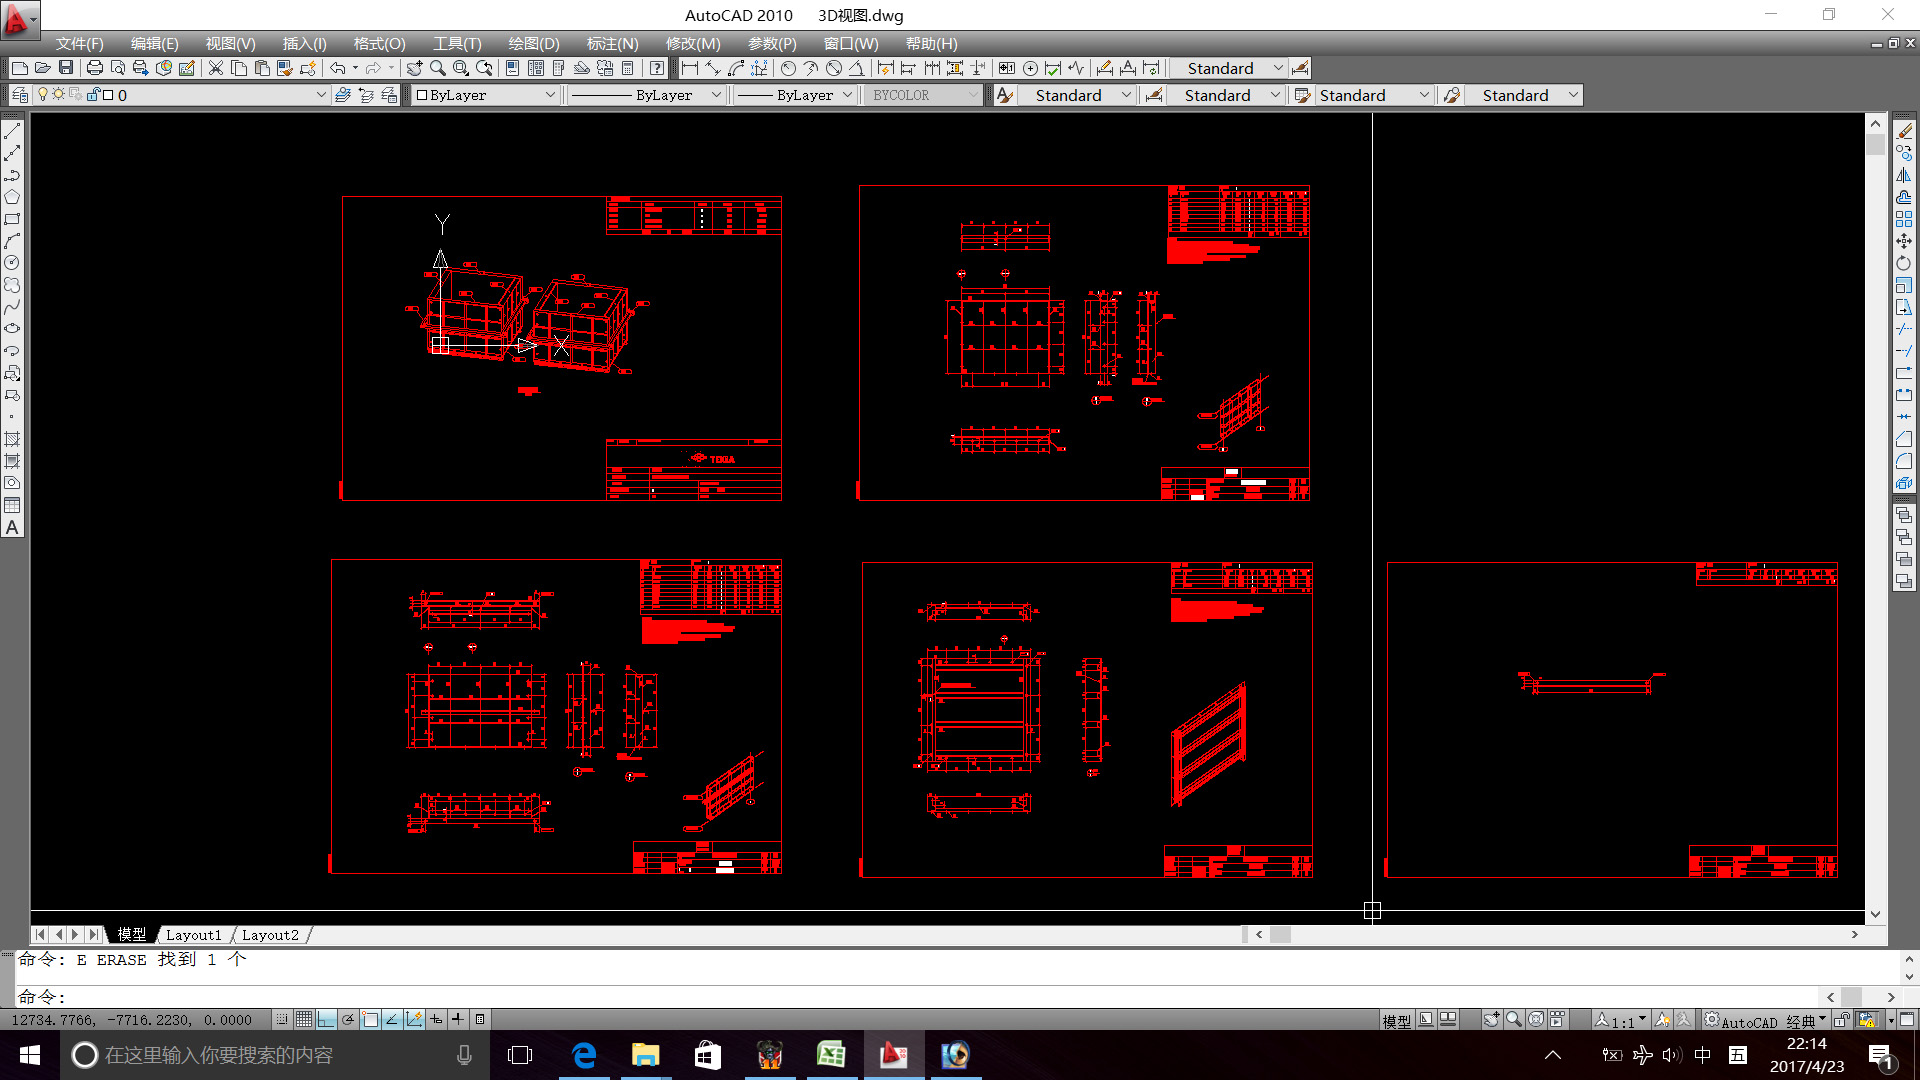Open the 标注(N) menu
The height and width of the screenshot is (1080, 1920).
pyautogui.click(x=611, y=44)
